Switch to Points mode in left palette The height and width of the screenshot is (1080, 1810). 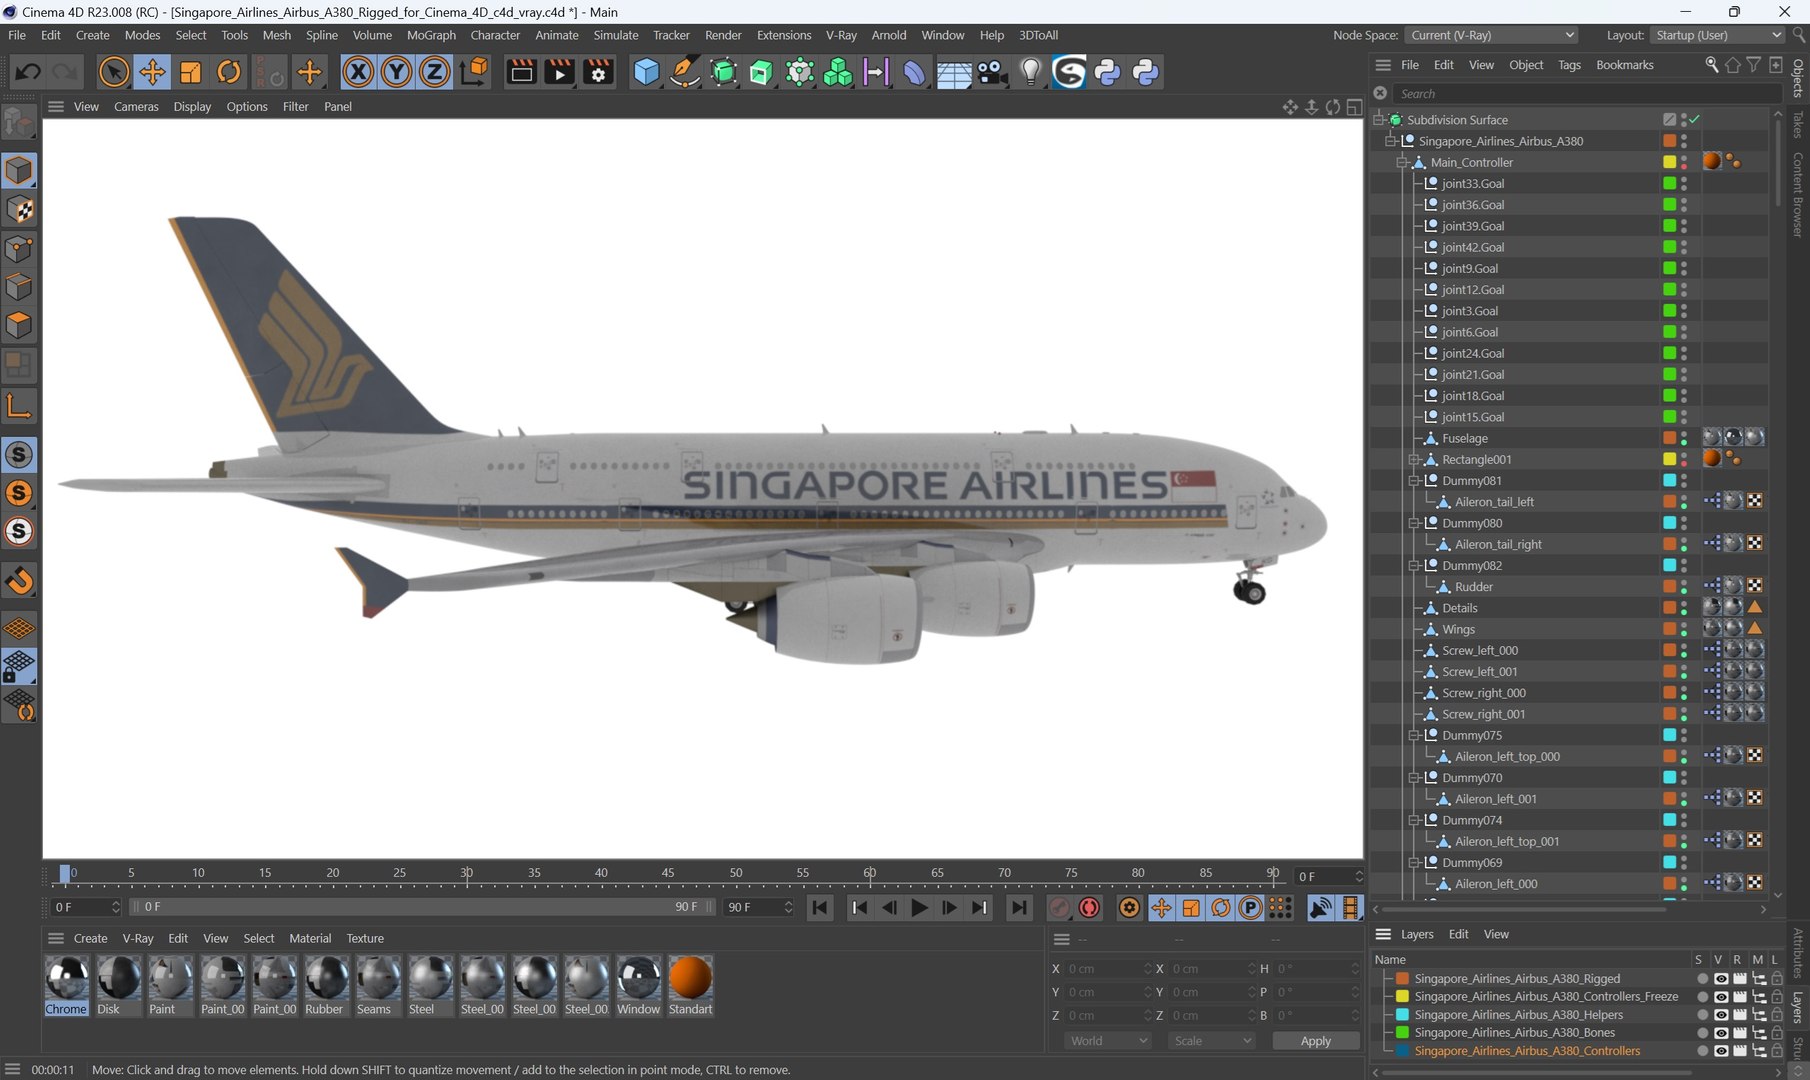coord(19,248)
